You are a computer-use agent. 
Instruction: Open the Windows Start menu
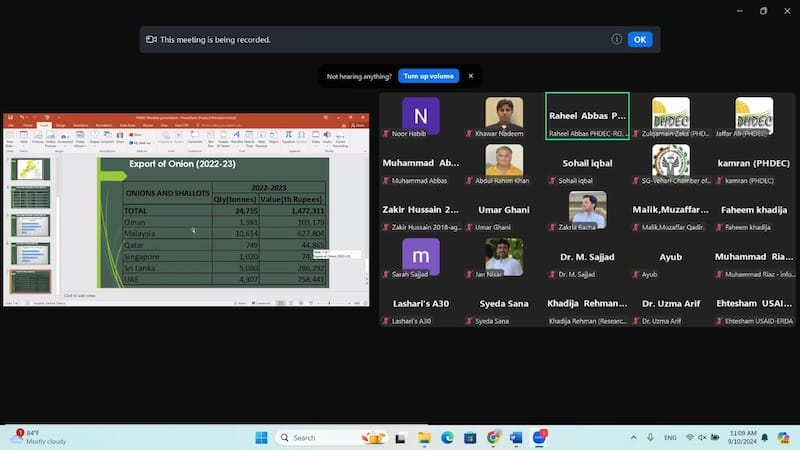(x=261, y=437)
